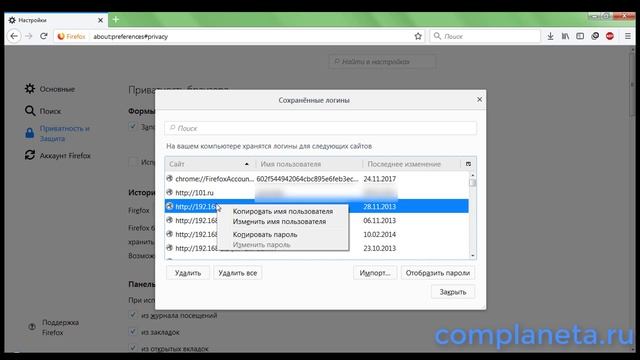The width and height of the screenshot is (640, 360).
Task: Open Основные settings category
Action: [x=50, y=89]
